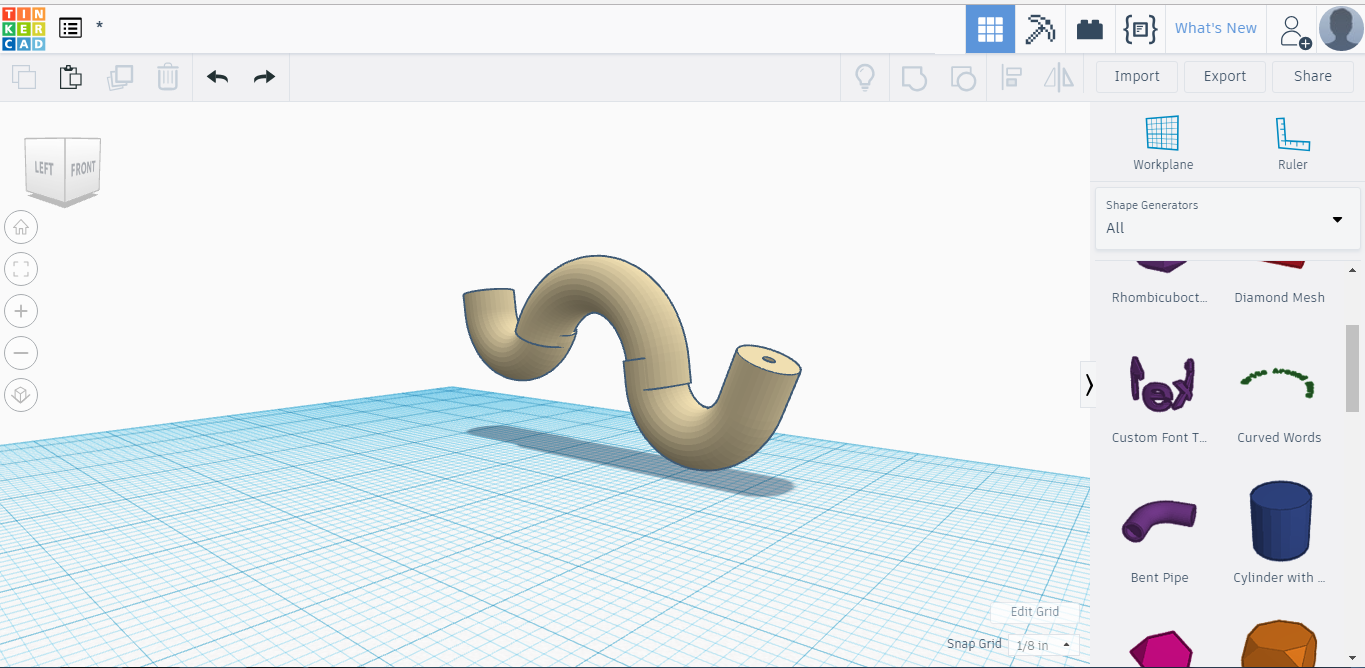Click the orange polyhedron shape thumbnail
Screen dimensions: 1365x668
tap(1280, 644)
